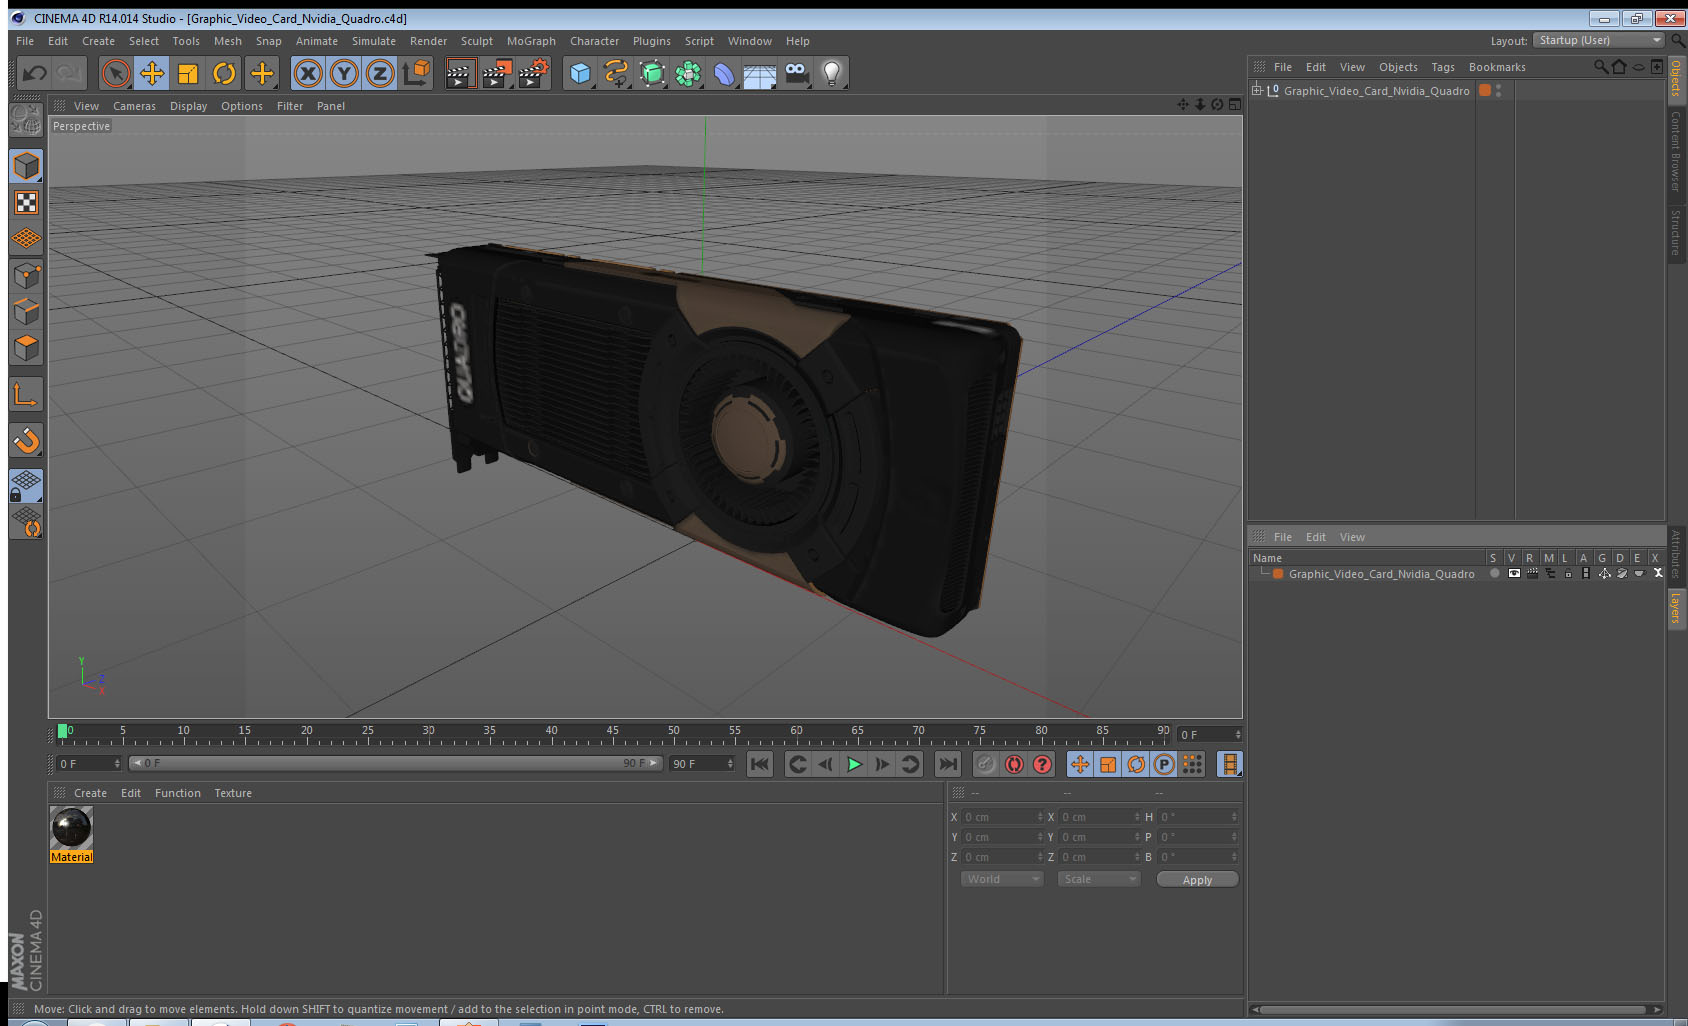Activate the Move tool in the top toolbar
1688x1026 pixels.
point(152,73)
